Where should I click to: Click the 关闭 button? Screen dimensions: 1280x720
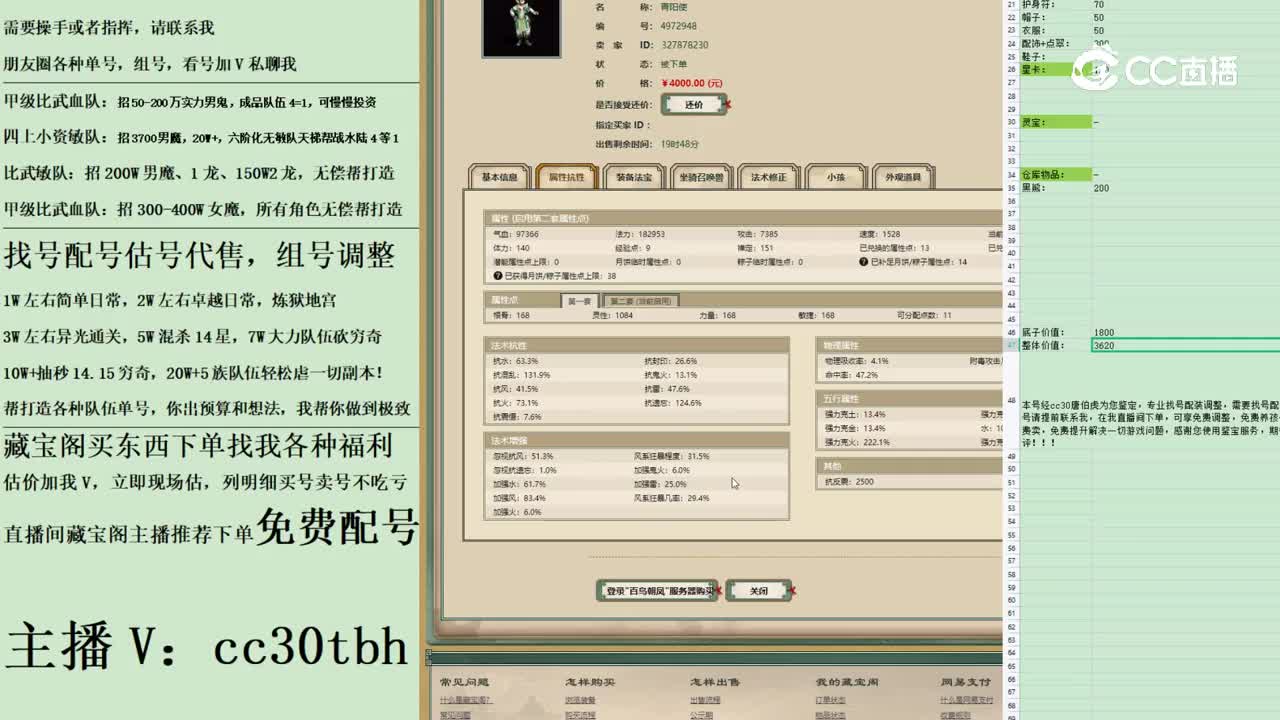tap(759, 591)
